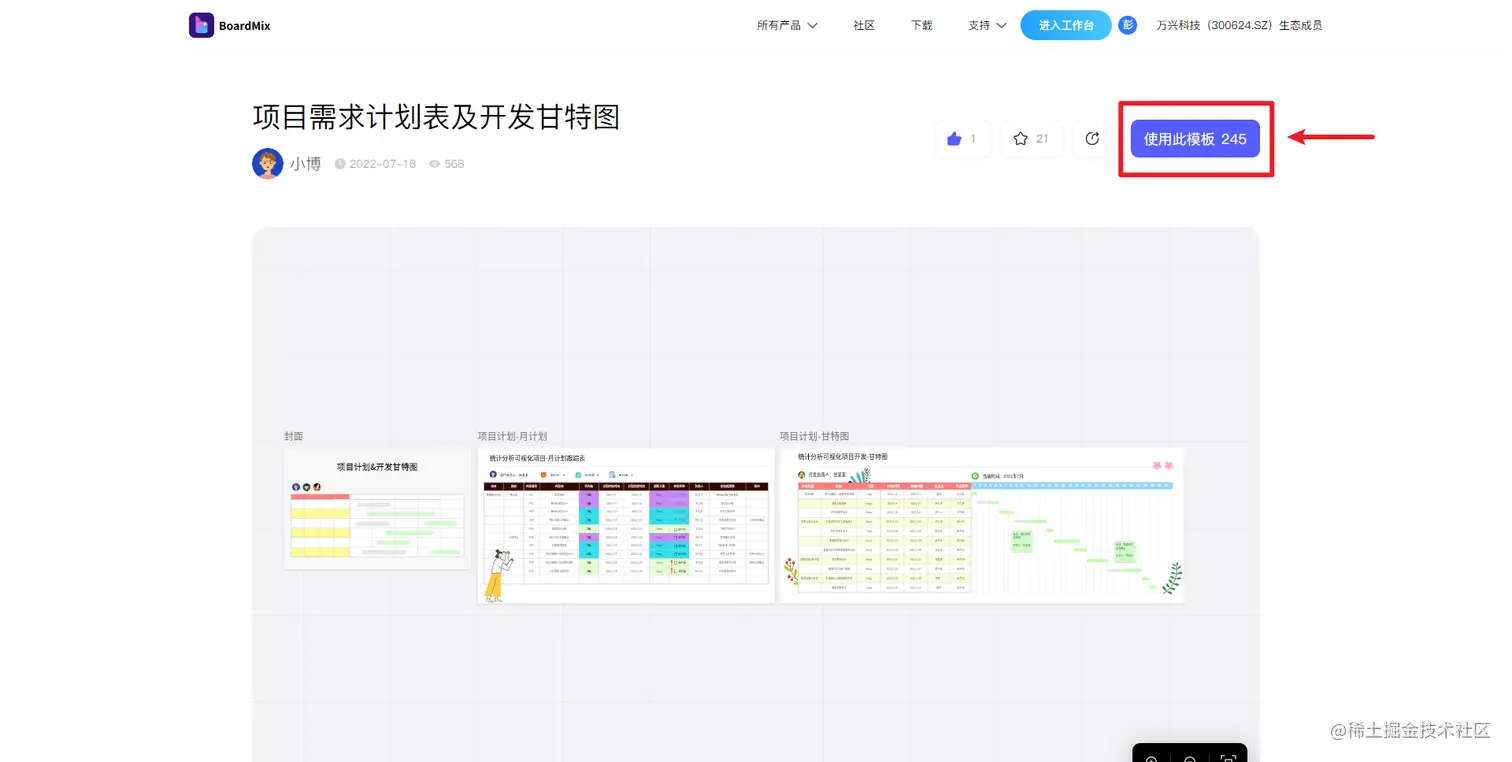Click the 进入工作台 button
The image size is (1512, 762).
[x=1066, y=26]
